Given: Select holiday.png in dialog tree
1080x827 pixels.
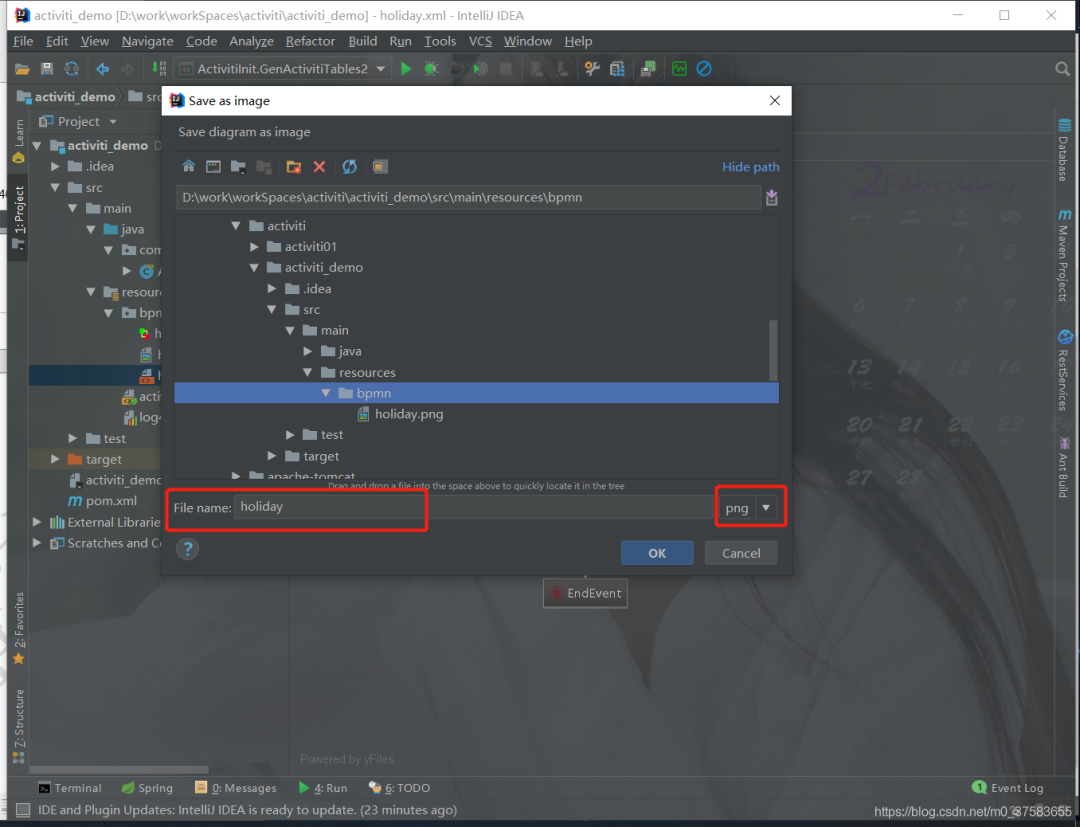Looking at the screenshot, I should click(x=400, y=414).
